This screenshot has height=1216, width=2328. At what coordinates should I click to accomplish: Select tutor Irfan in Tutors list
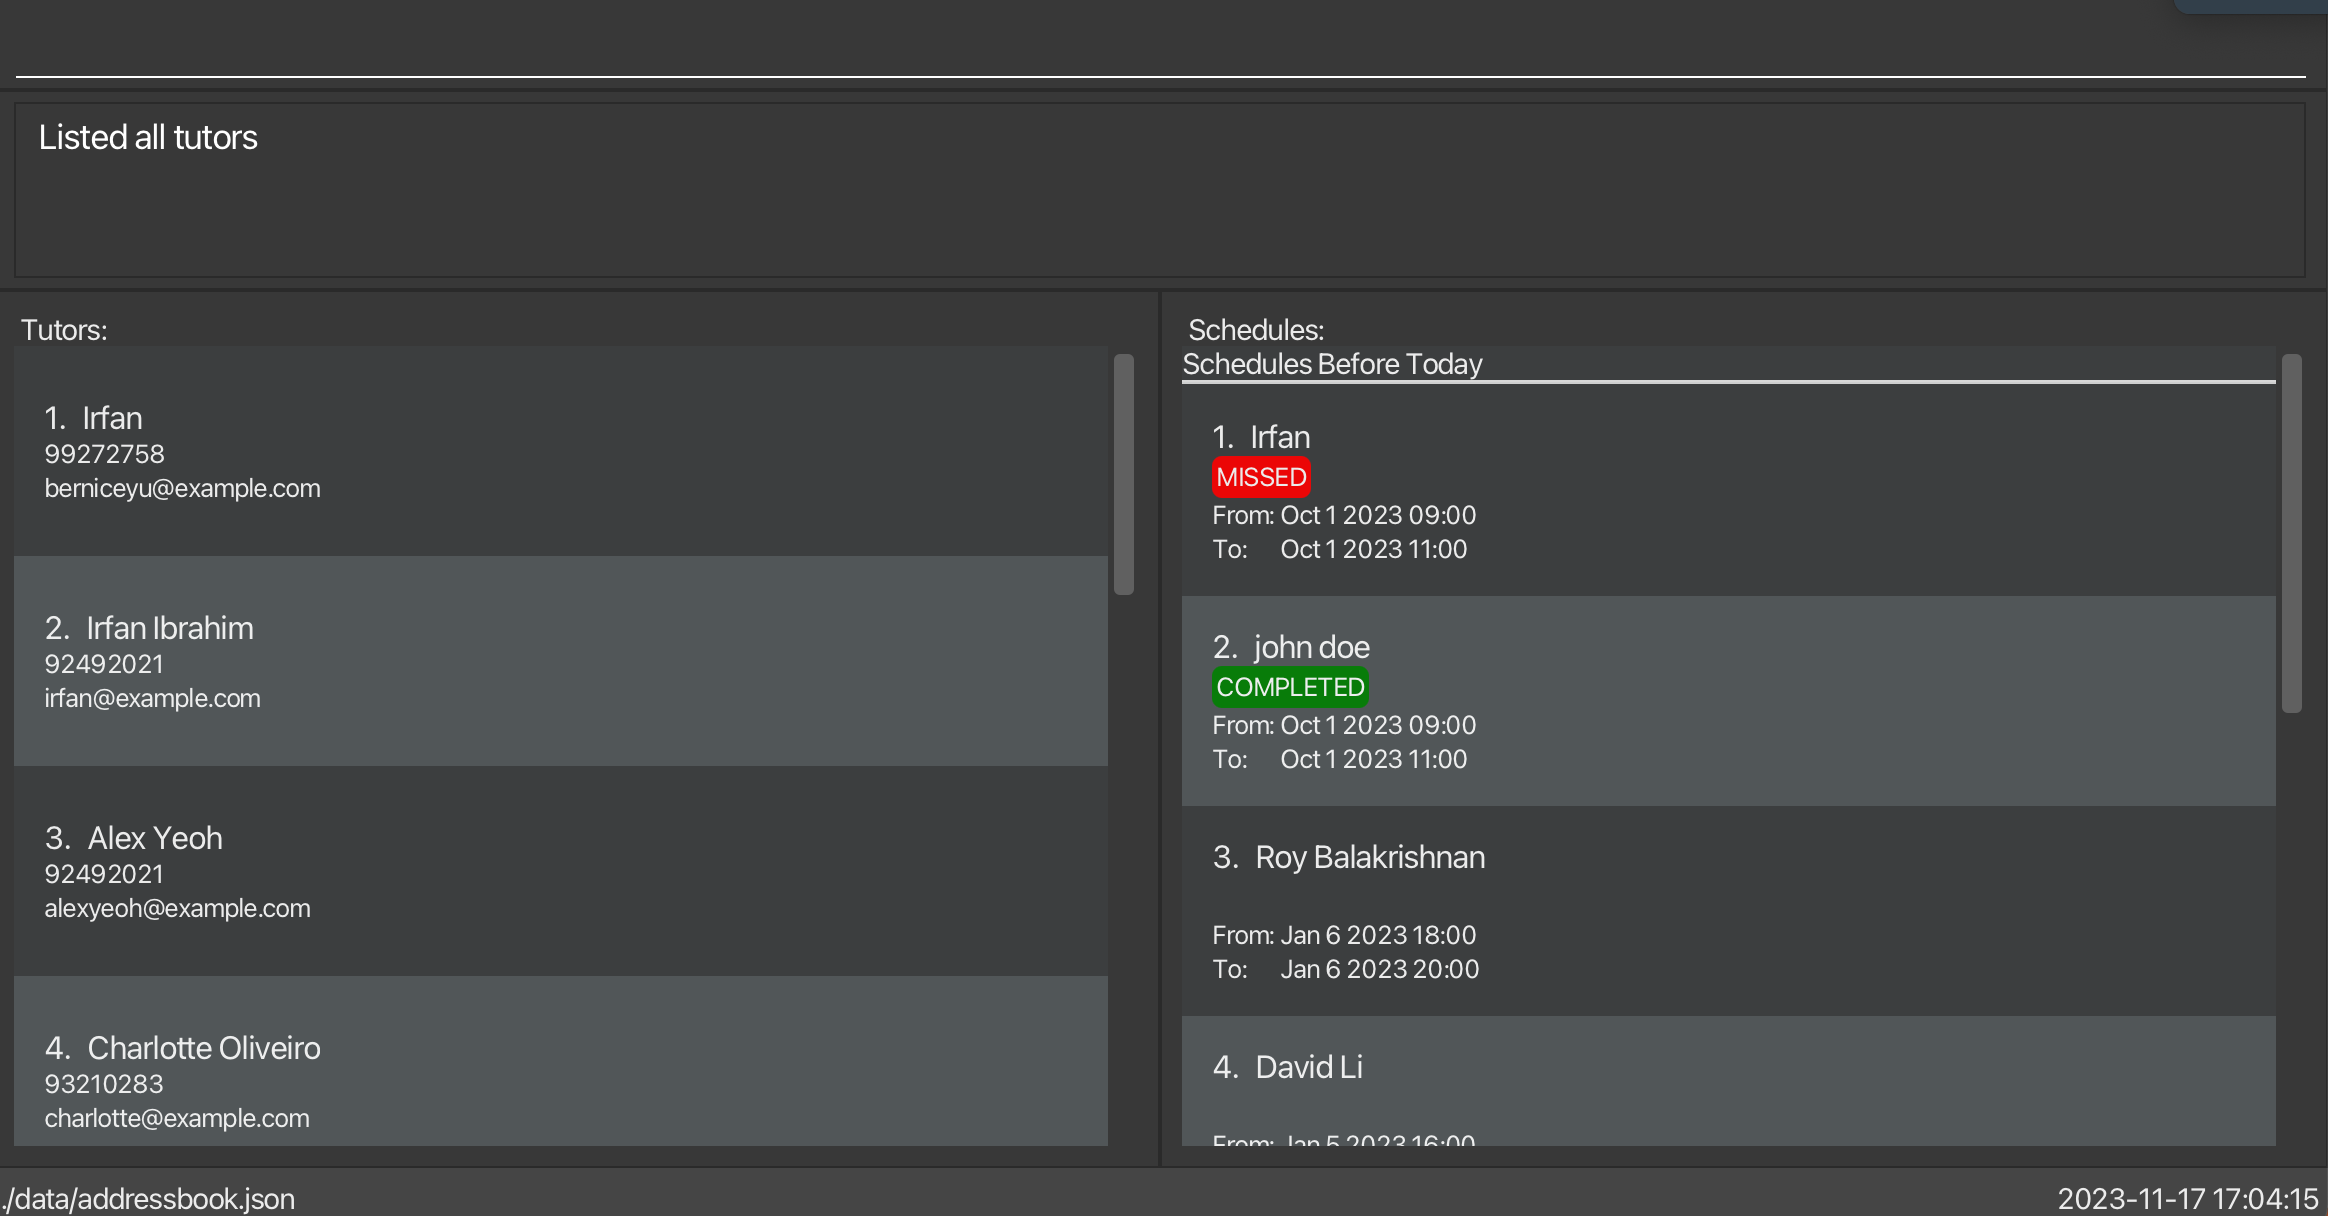click(x=560, y=452)
